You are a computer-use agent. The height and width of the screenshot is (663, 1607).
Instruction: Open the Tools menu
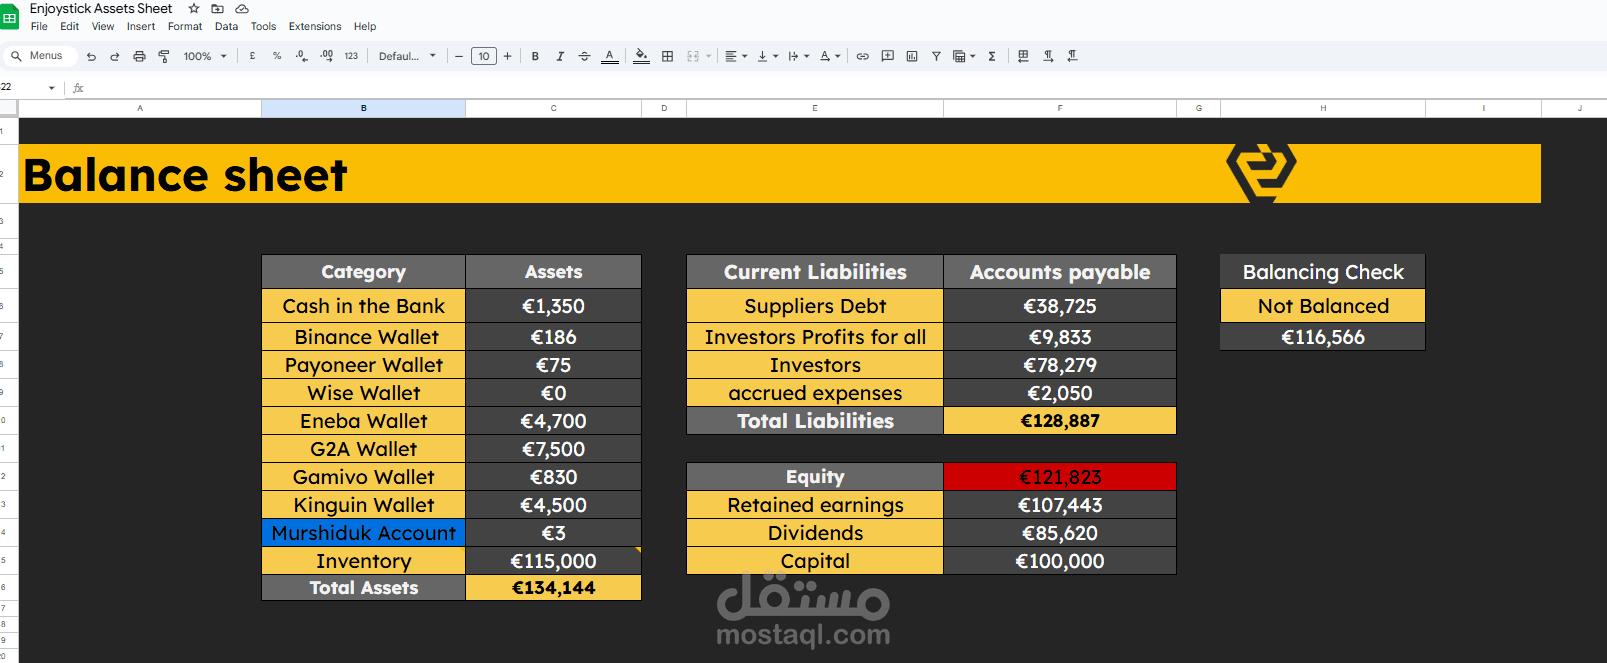[x=264, y=27]
